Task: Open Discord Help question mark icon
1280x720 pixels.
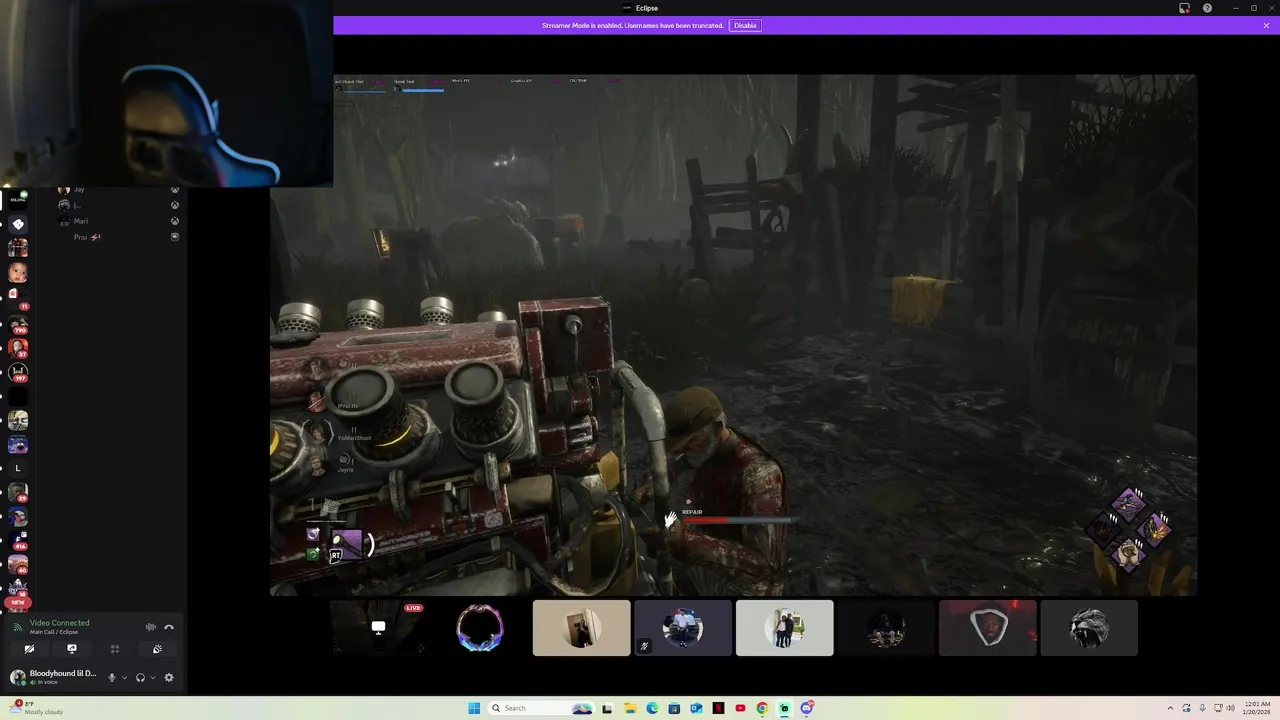Action: click(1207, 8)
